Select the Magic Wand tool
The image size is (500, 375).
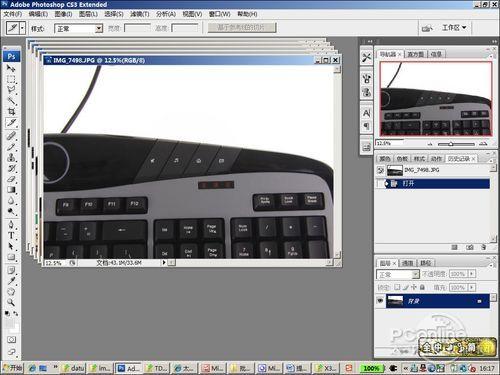click(11, 100)
